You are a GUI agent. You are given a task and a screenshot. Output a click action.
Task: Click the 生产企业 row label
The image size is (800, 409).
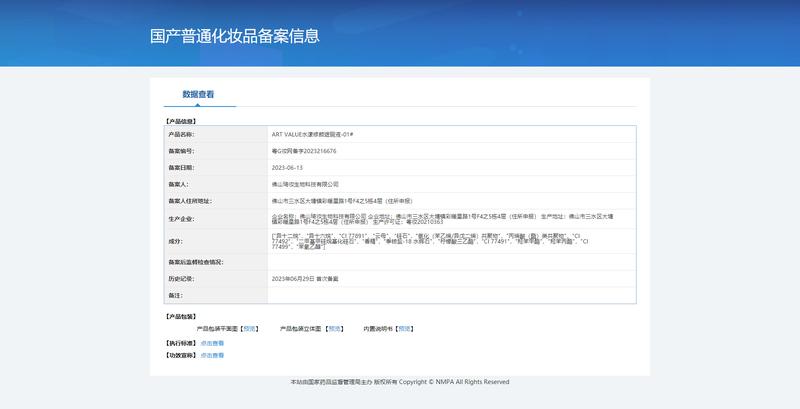pyautogui.click(x=181, y=219)
